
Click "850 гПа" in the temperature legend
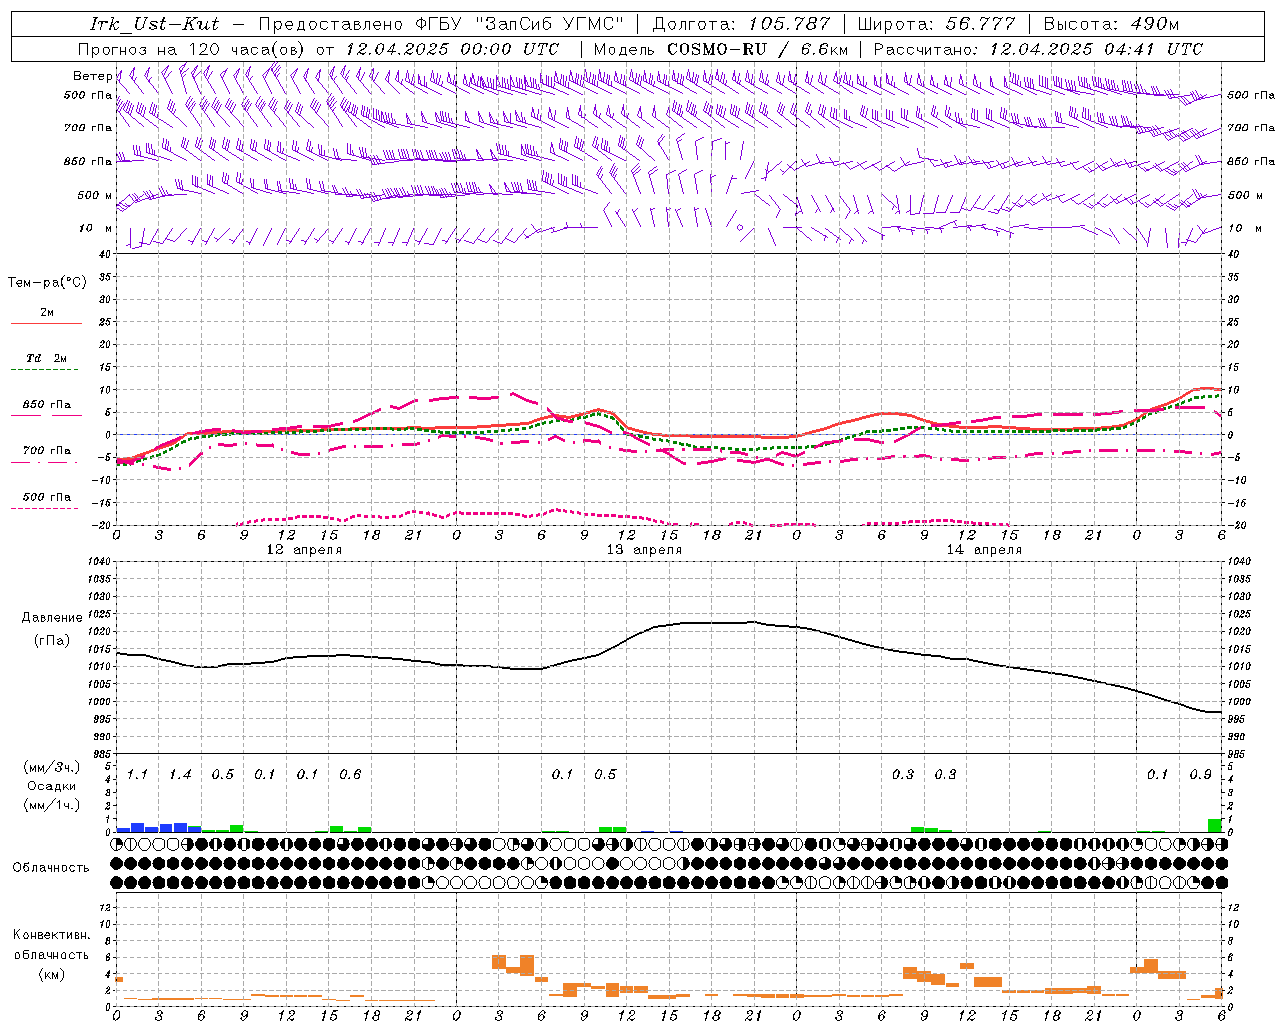pos(47,405)
